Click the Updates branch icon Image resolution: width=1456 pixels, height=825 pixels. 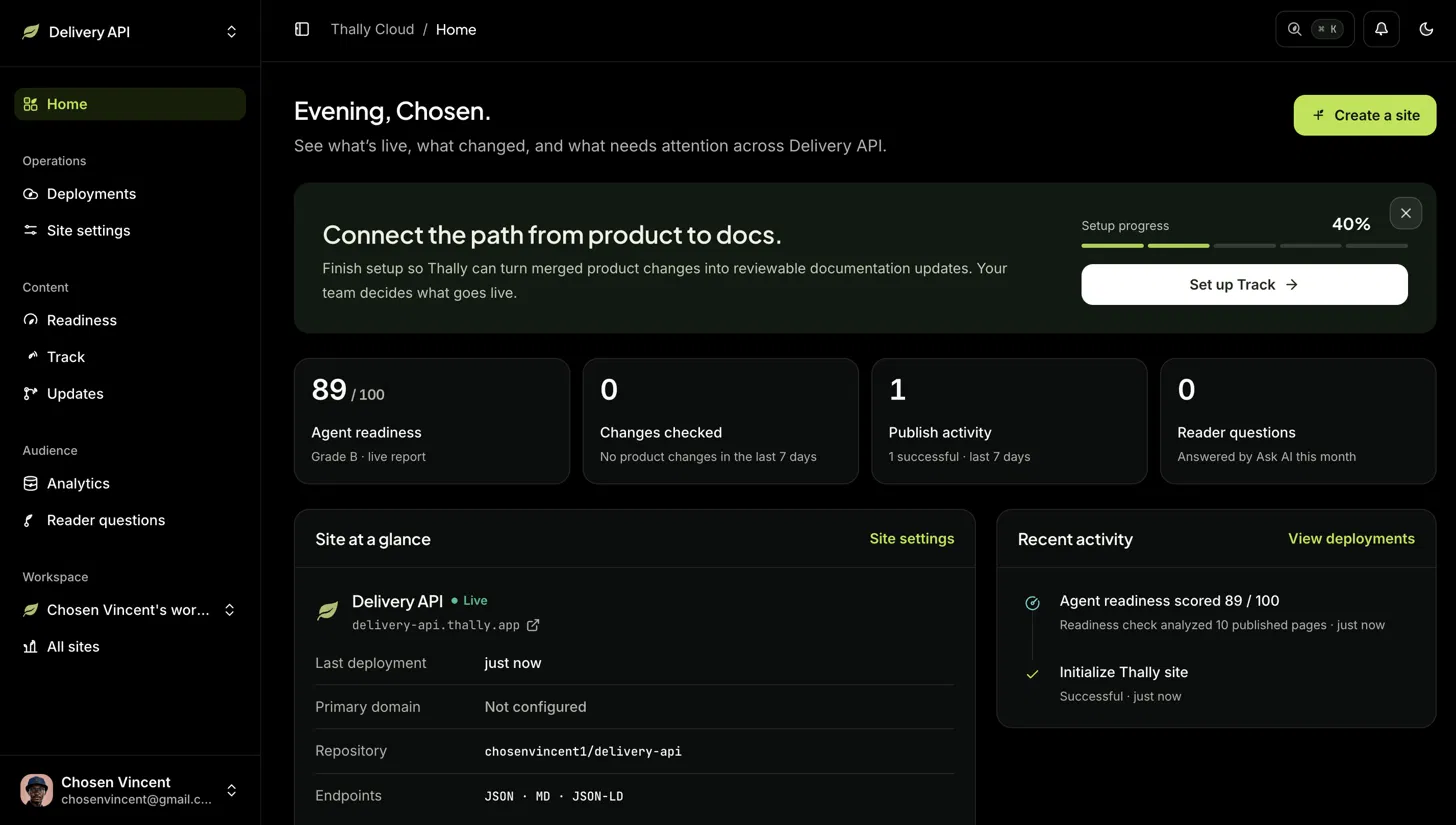31,394
